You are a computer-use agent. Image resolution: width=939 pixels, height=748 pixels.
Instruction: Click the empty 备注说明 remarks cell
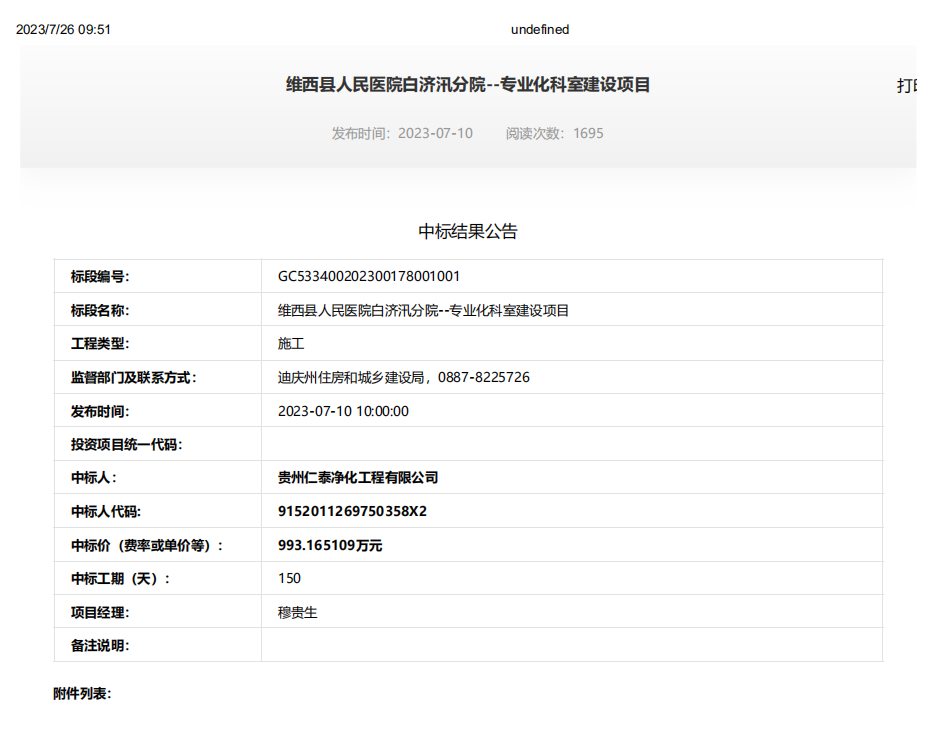pos(571,646)
